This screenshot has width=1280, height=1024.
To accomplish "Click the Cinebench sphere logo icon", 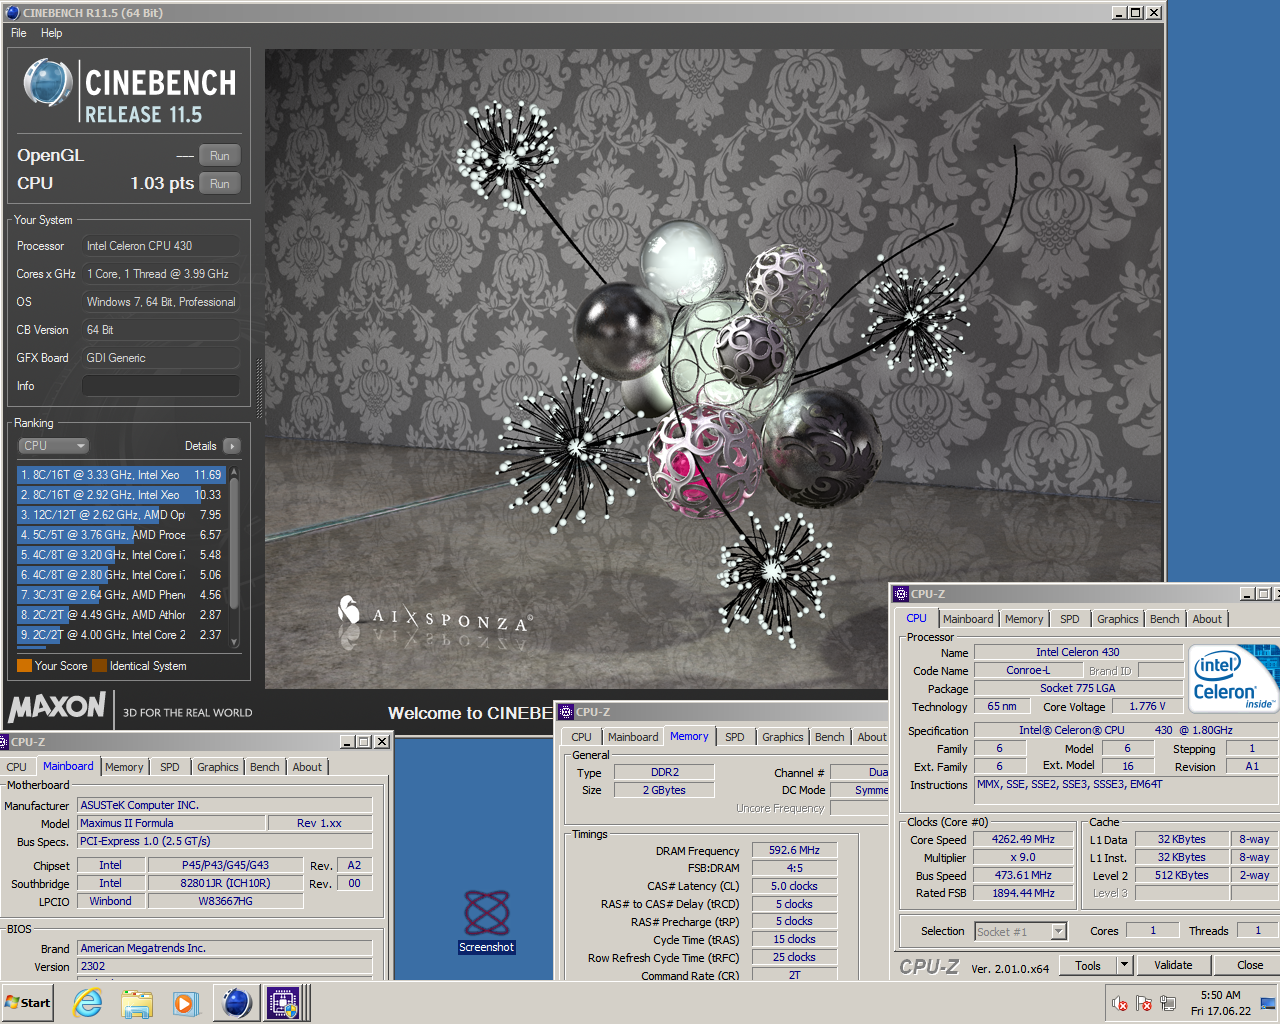I will coord(47,82).
